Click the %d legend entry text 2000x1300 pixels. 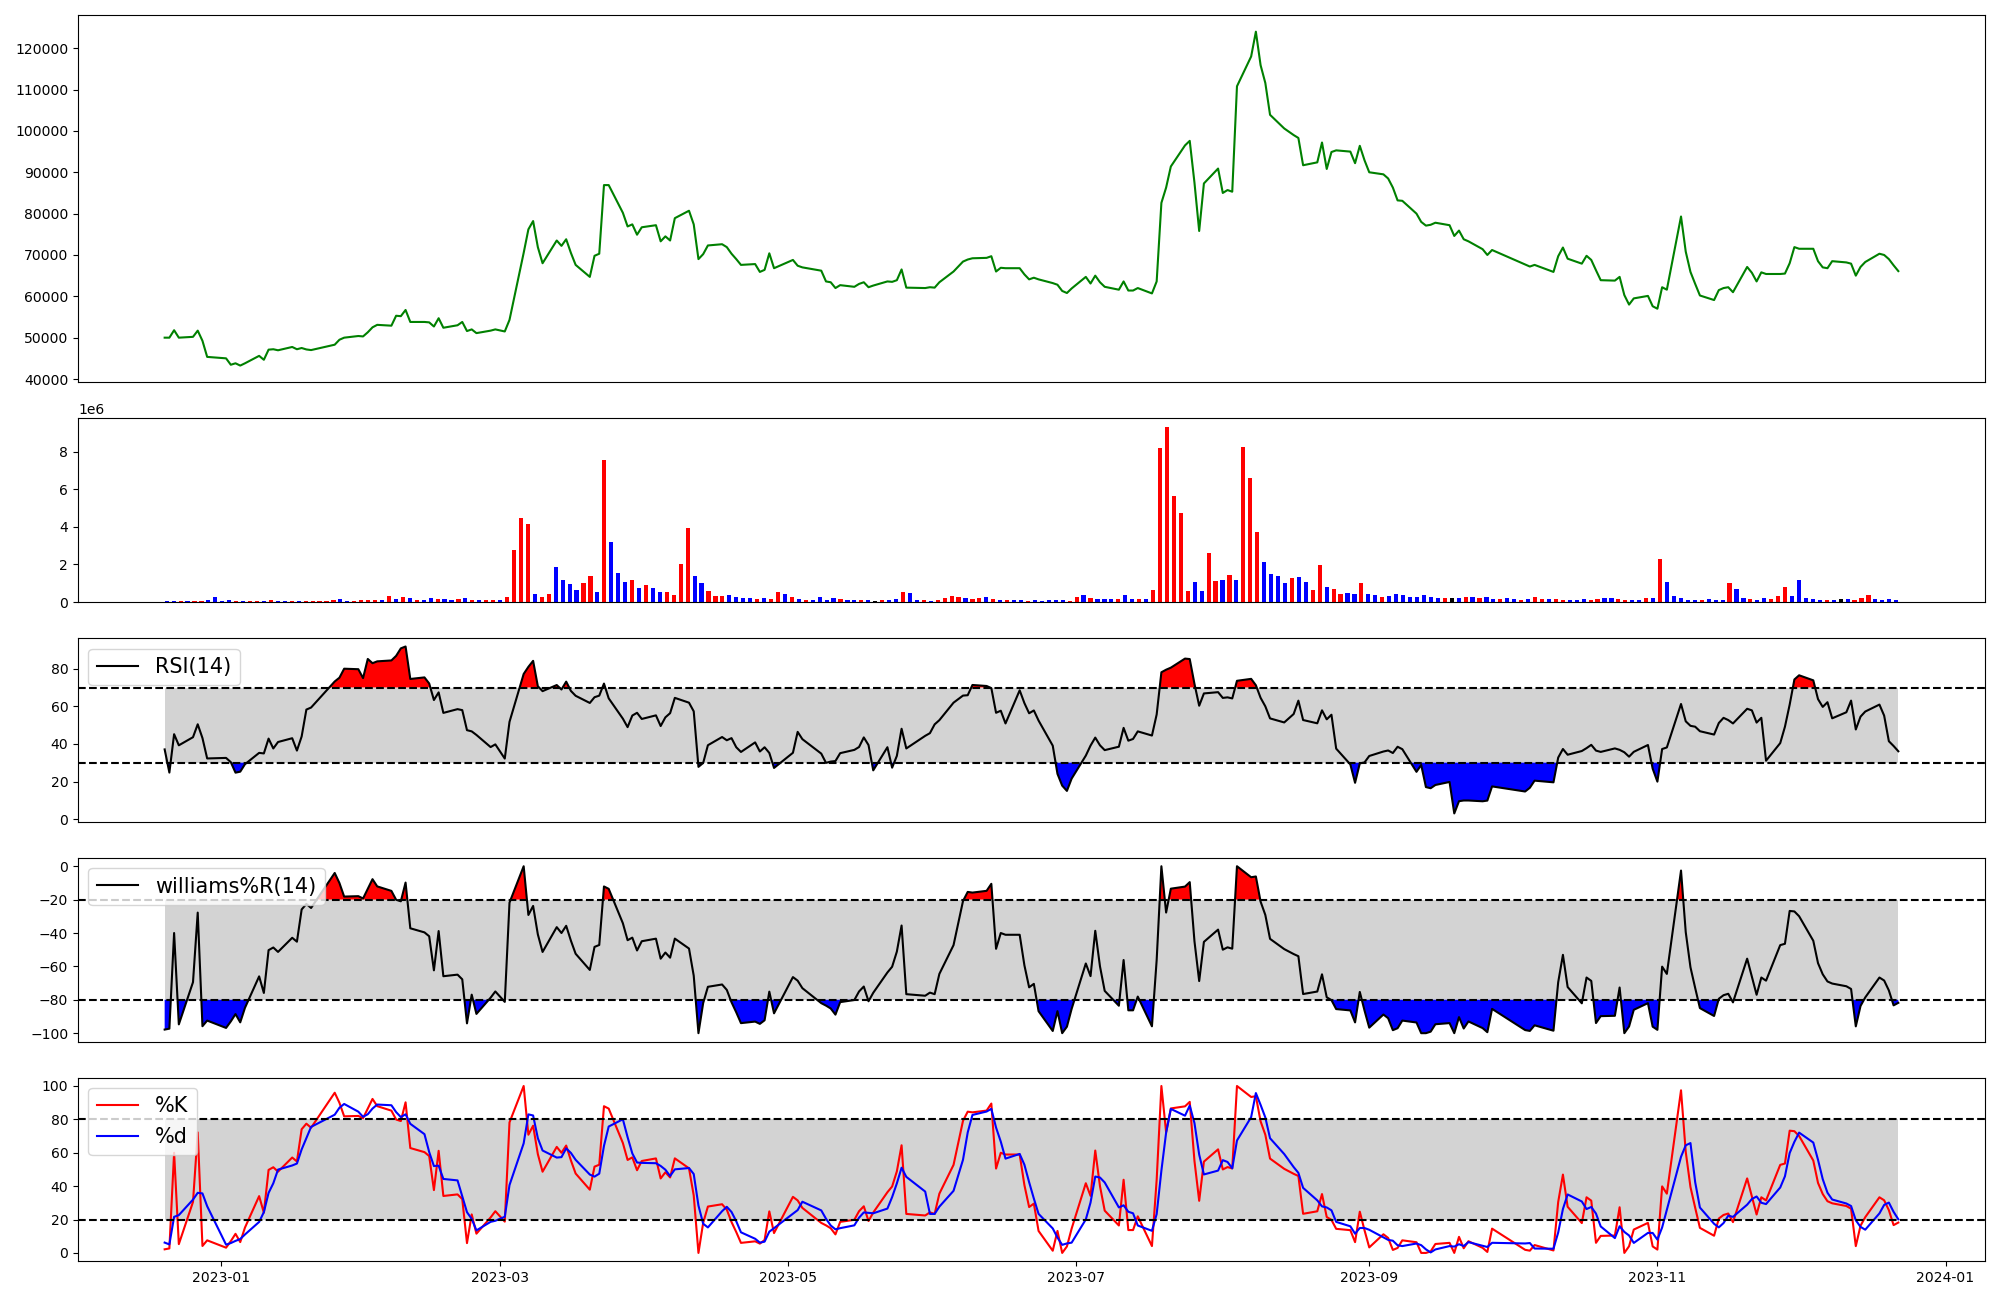pos(170,1136)
